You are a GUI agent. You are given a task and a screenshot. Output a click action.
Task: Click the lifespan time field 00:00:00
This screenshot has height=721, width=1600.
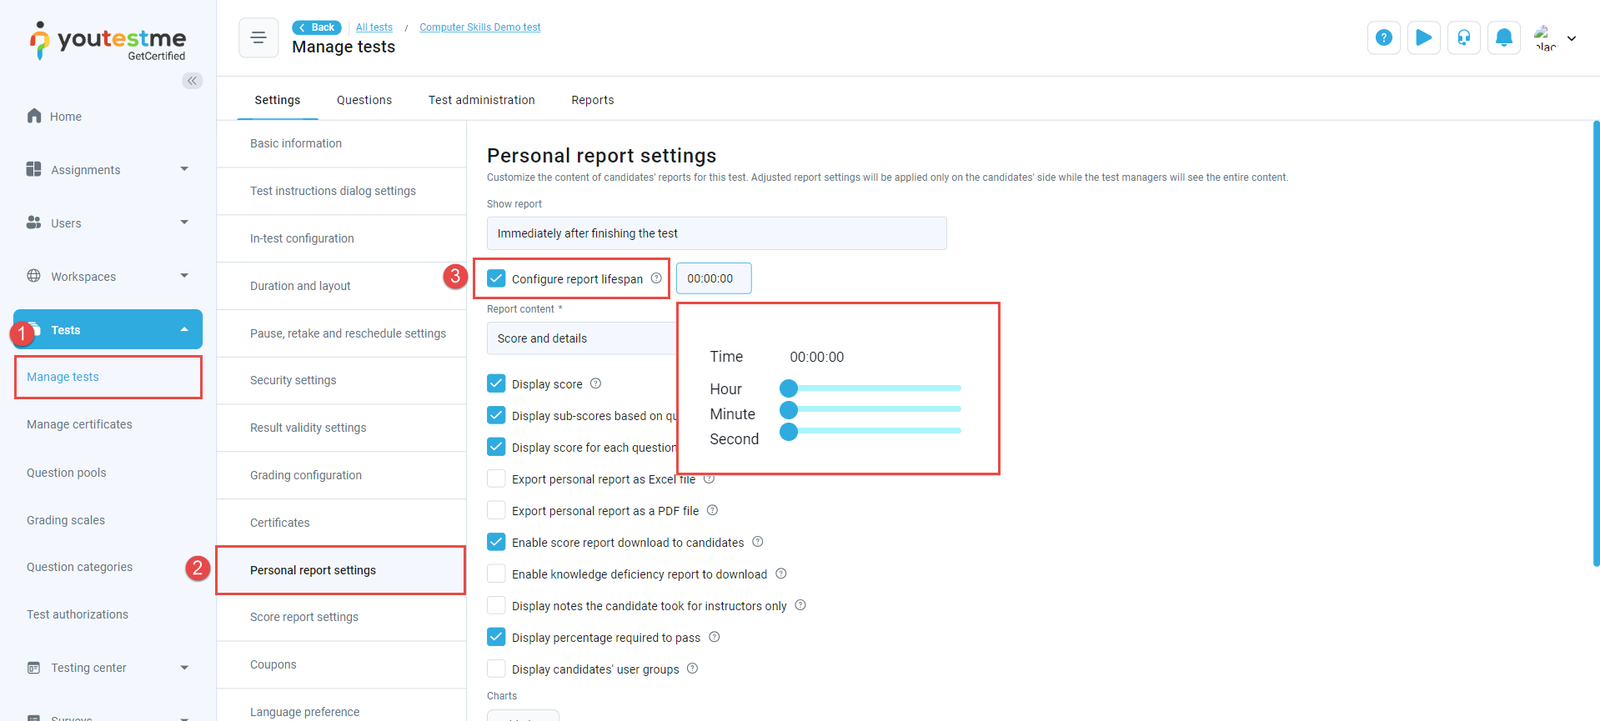click(x=713, y=278)
